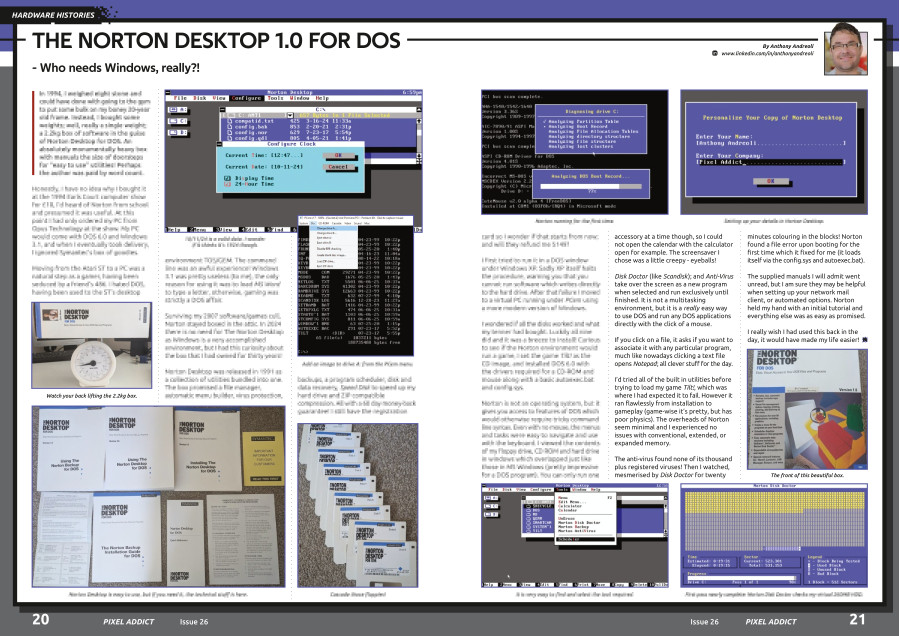Open File menu in Configure Clock screenshot
The height and width of the screenshot is (636, 900).
click(x=180, y=98)
